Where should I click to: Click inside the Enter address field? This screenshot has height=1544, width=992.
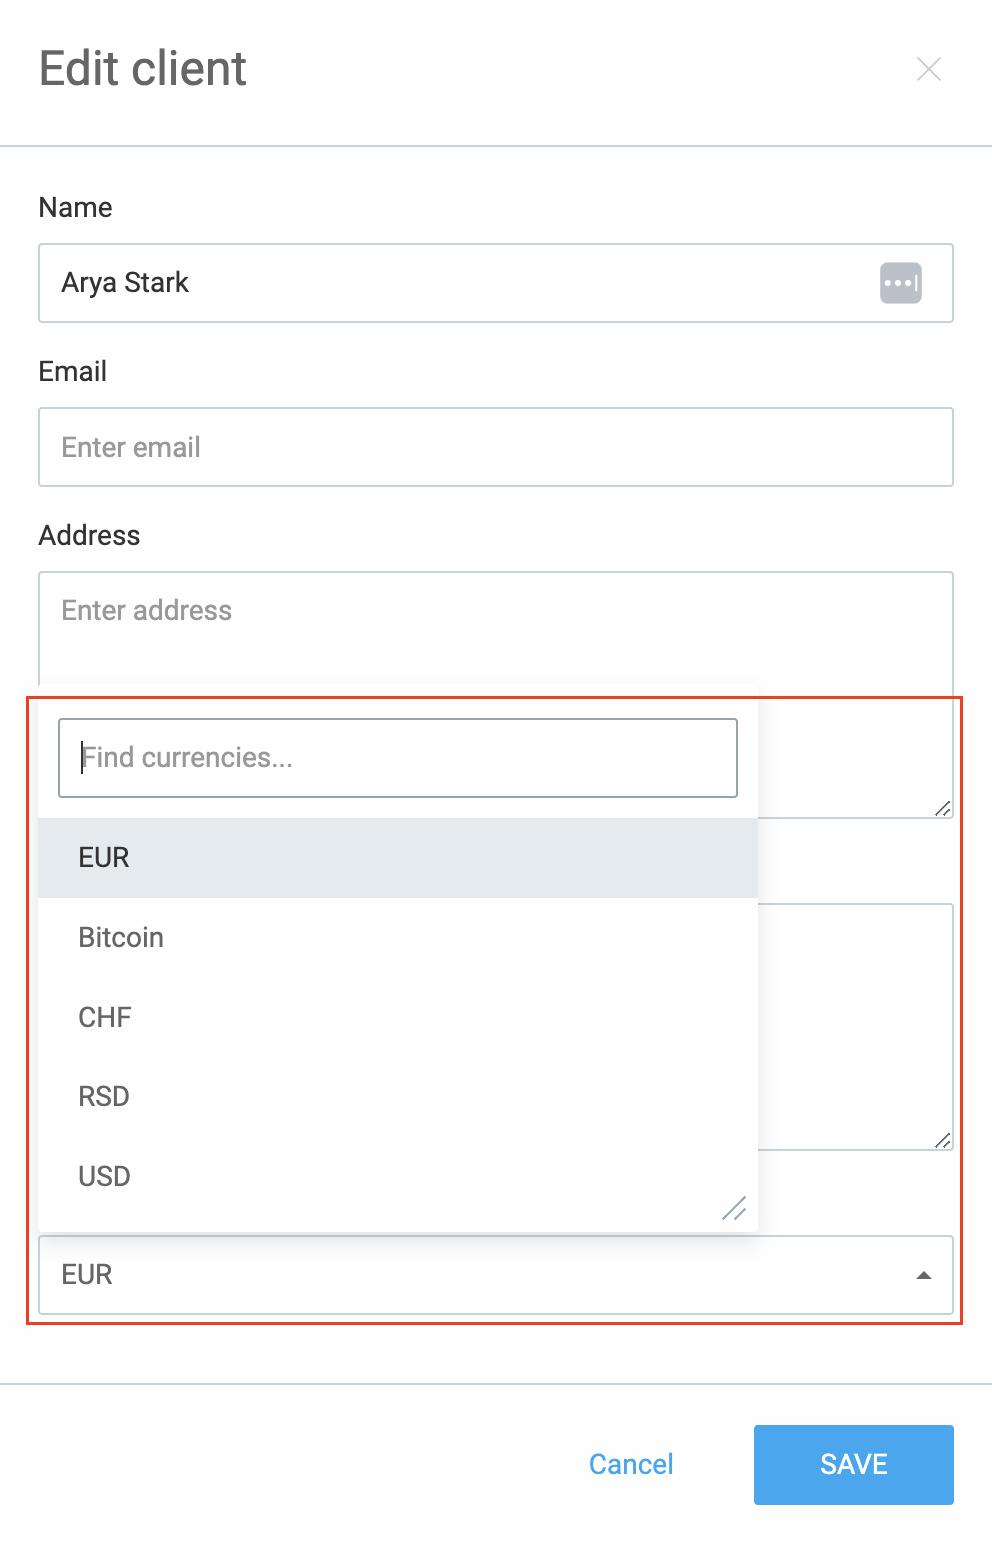click(496, 611)
